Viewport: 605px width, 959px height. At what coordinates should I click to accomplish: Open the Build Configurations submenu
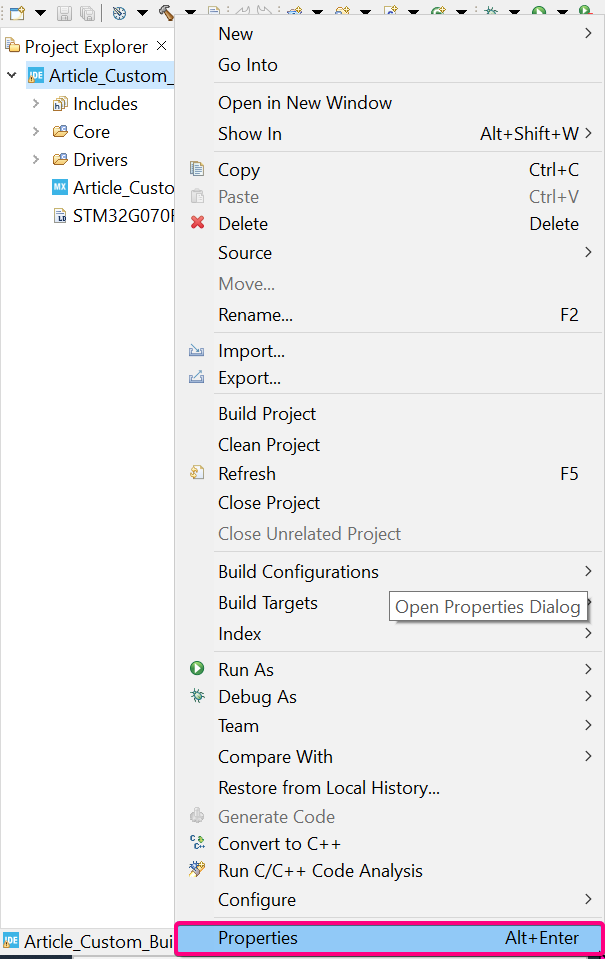click(x=298, y=572)
